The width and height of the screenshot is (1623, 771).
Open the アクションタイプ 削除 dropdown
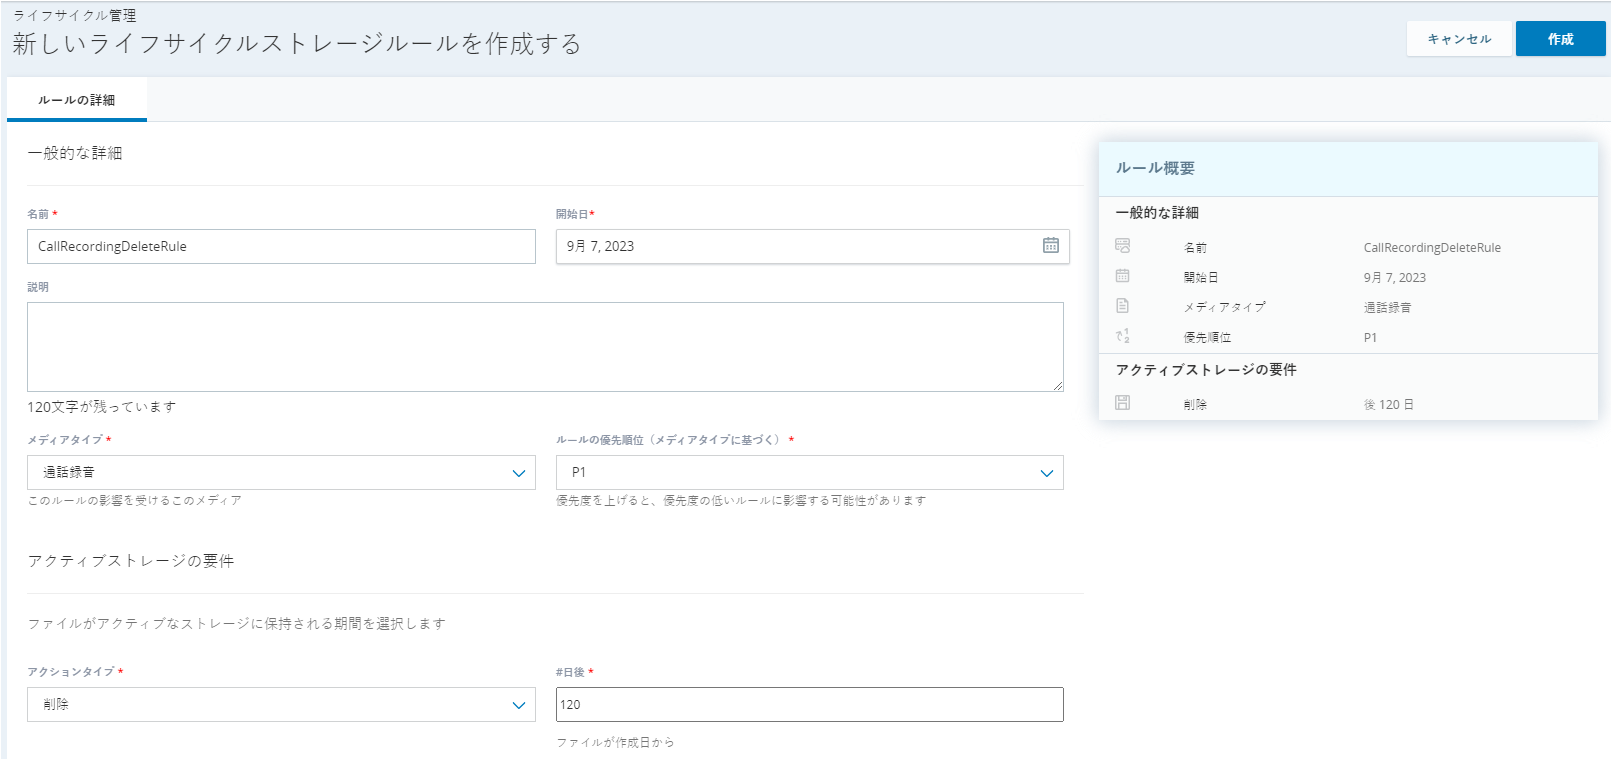click(x=281, y=704)
